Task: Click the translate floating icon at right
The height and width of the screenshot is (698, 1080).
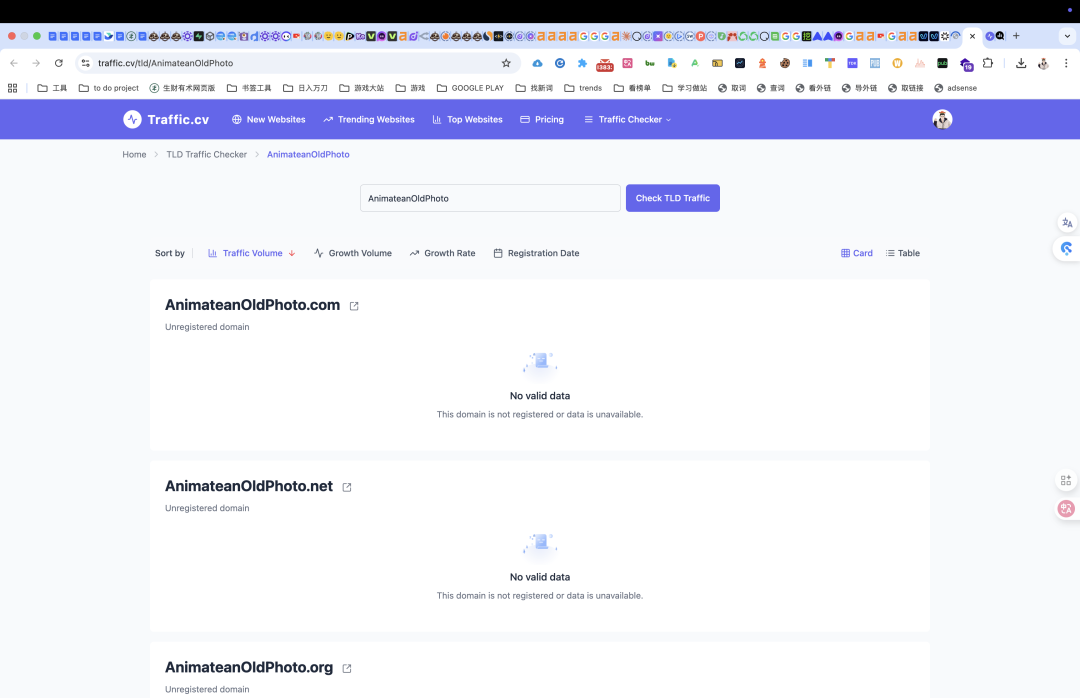Action: [1067, 223]
